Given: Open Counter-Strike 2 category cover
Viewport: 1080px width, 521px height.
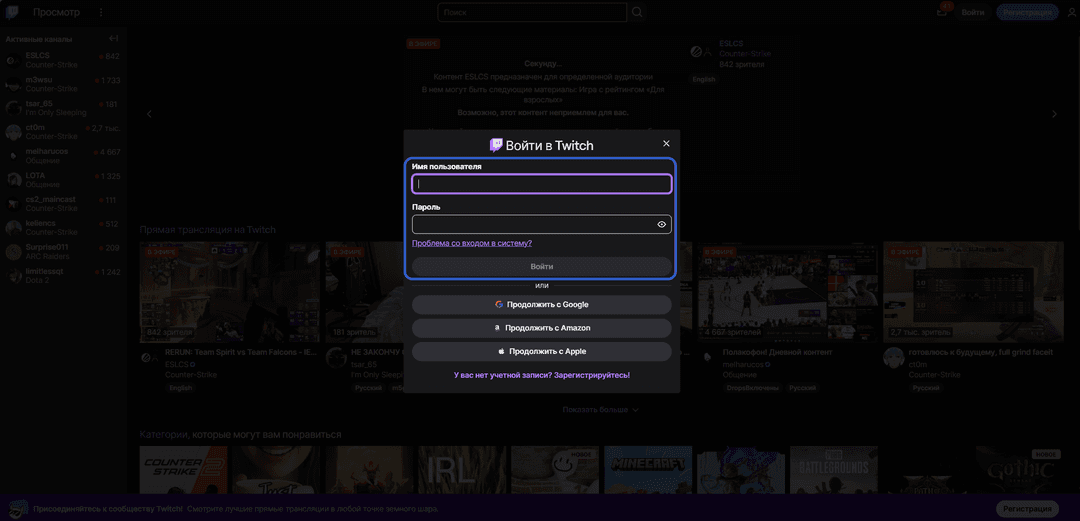Looking at the screenshot, I should click(x=184, y=470).
